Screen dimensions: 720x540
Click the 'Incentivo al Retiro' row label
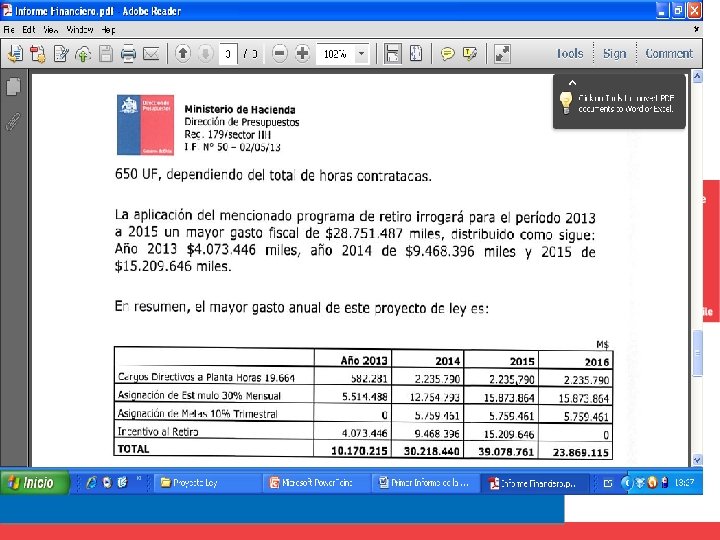pos(158,431)
